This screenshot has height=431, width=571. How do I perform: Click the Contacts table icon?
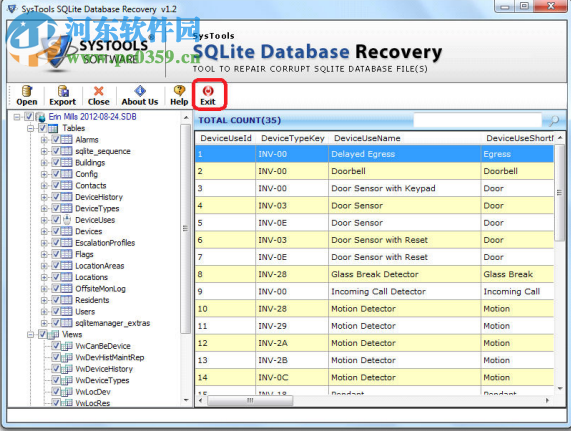coord(66,186)
